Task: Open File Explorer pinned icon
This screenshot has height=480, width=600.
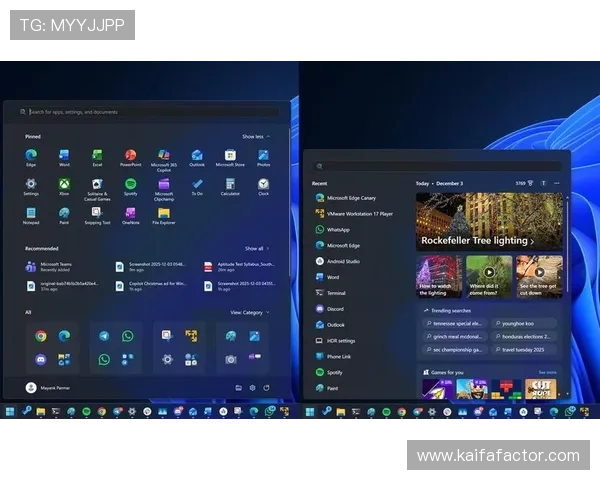Action: (163, 215)
